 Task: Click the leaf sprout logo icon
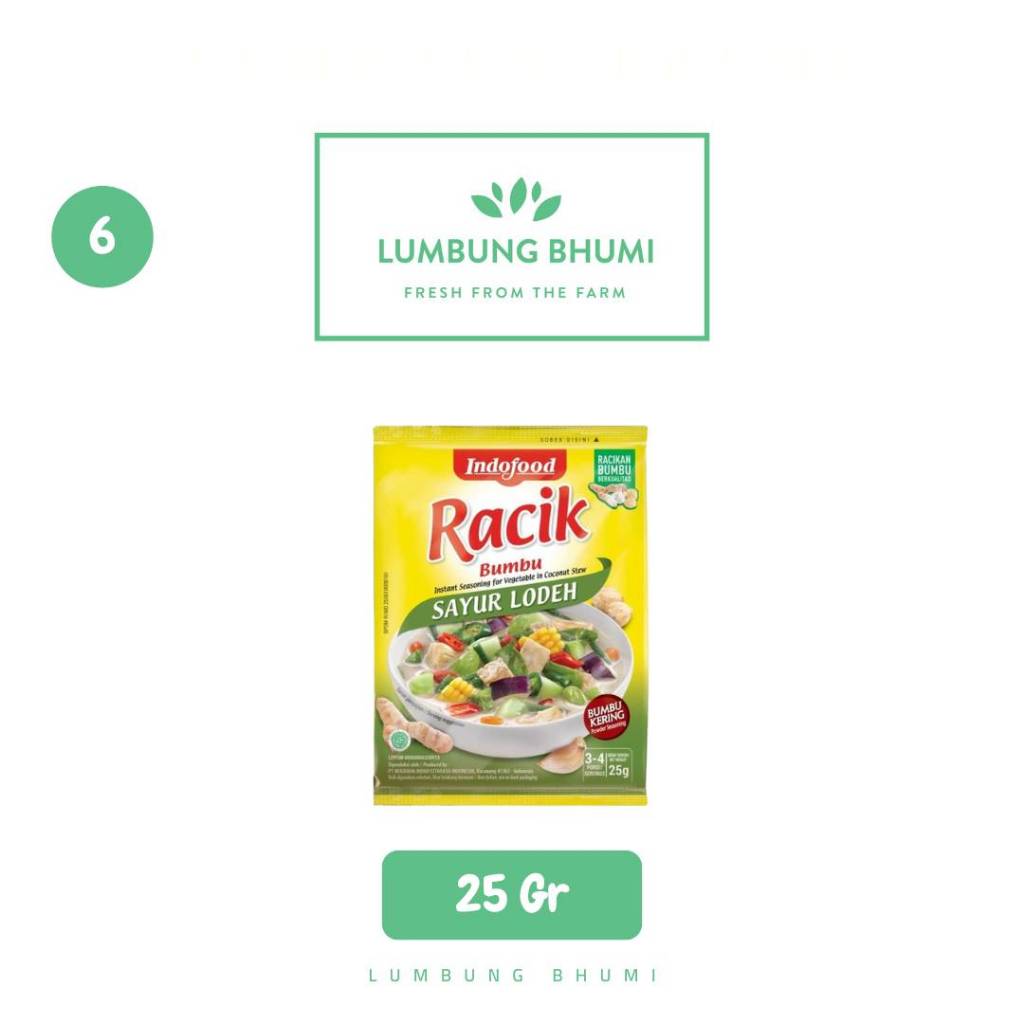coord(516,199)
